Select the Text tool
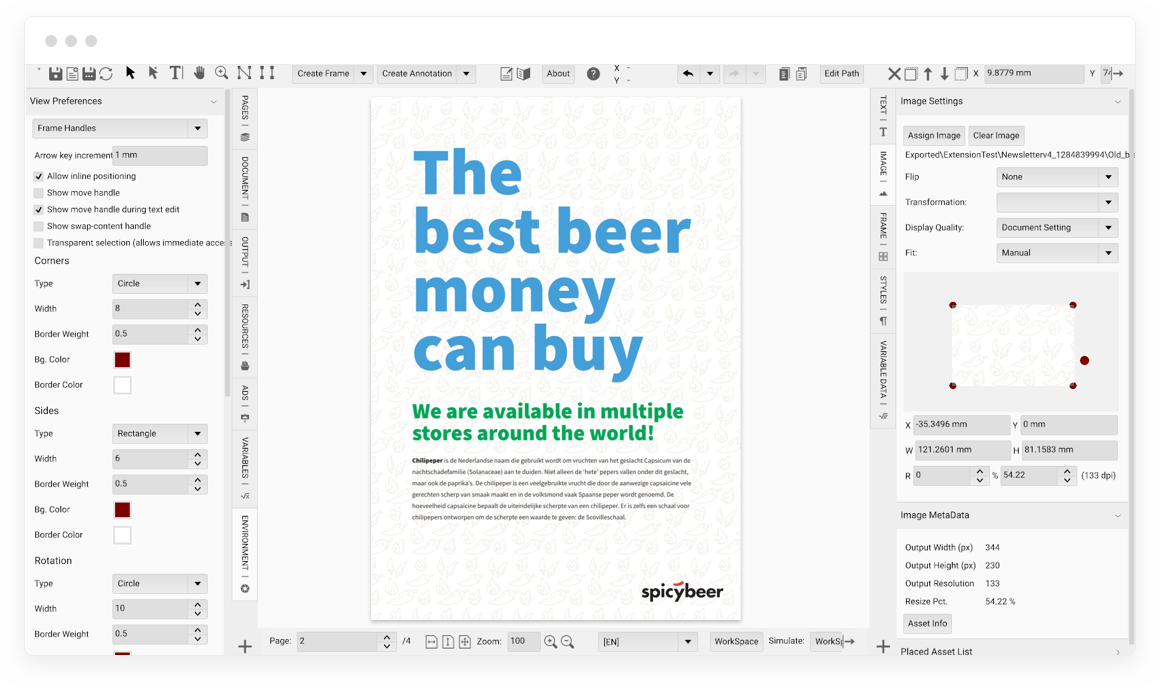Viewport: 1160px width, 688px height. click(175, 72)
